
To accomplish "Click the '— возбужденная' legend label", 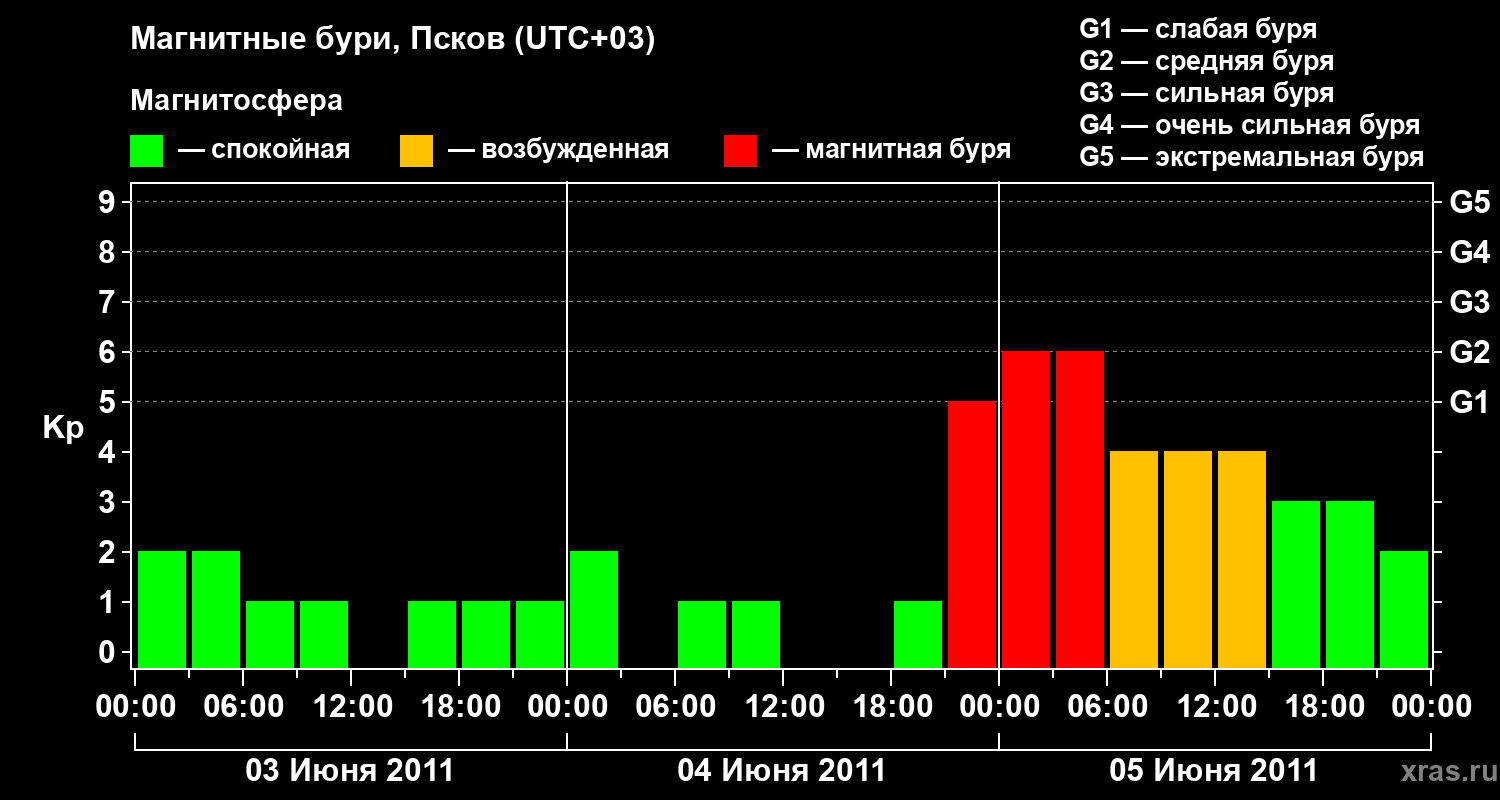I will pyautogui.click(x=558, y=151).
